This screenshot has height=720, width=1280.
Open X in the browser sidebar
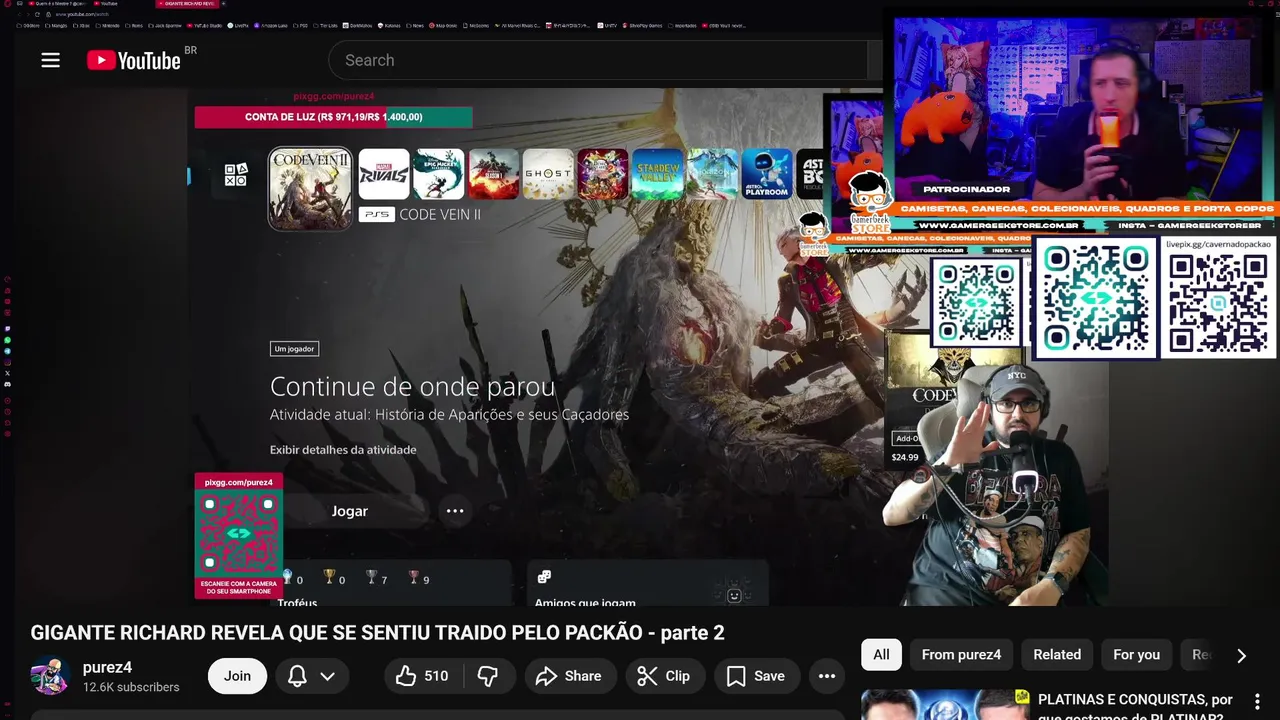click(x=7, y=373)
